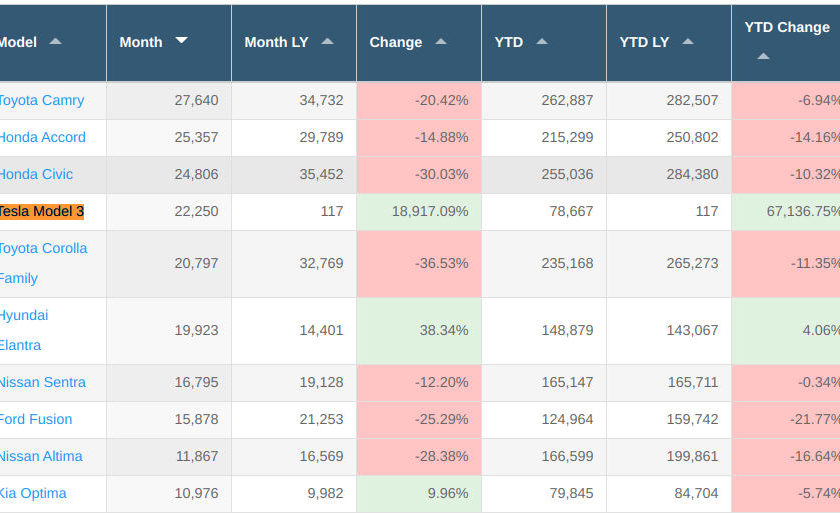Select Corolla YTD LY value 265,273
Screen dimensions: 840x513
tap(692, 263)
